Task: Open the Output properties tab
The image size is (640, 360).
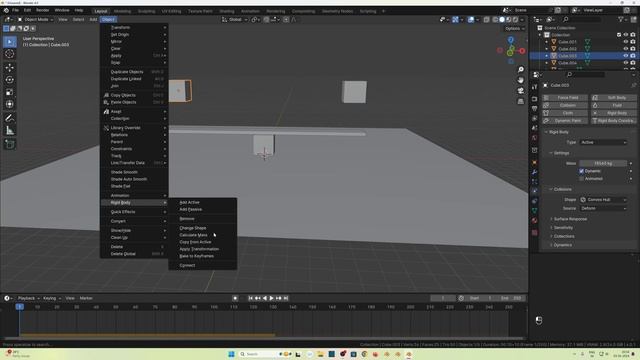Action: [534, 109]
